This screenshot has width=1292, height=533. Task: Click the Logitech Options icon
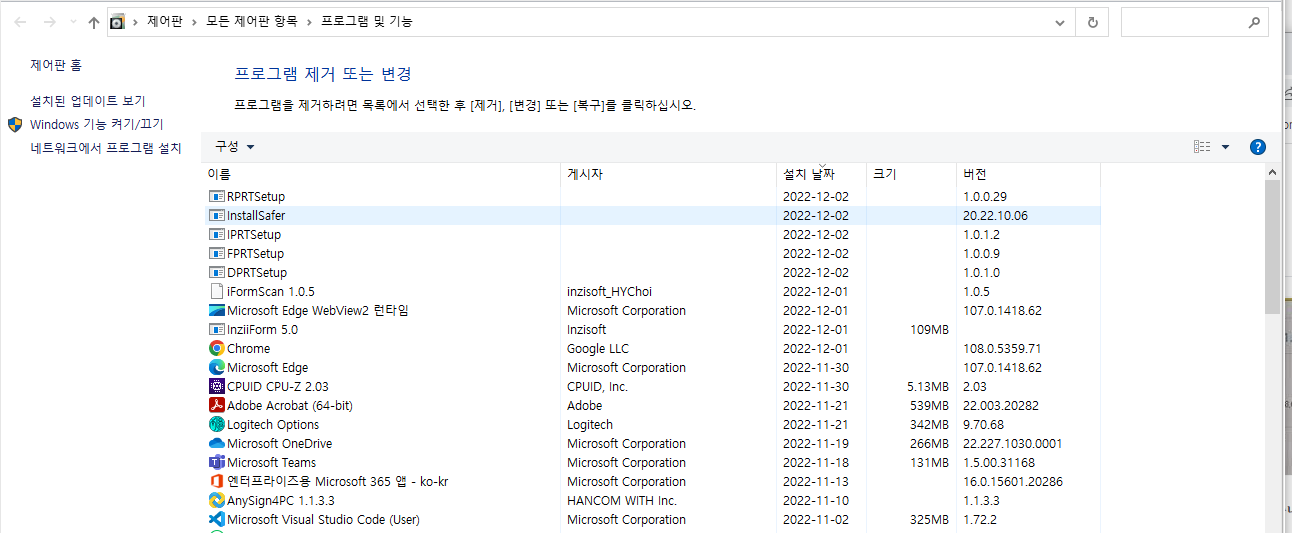coord(217,425)
